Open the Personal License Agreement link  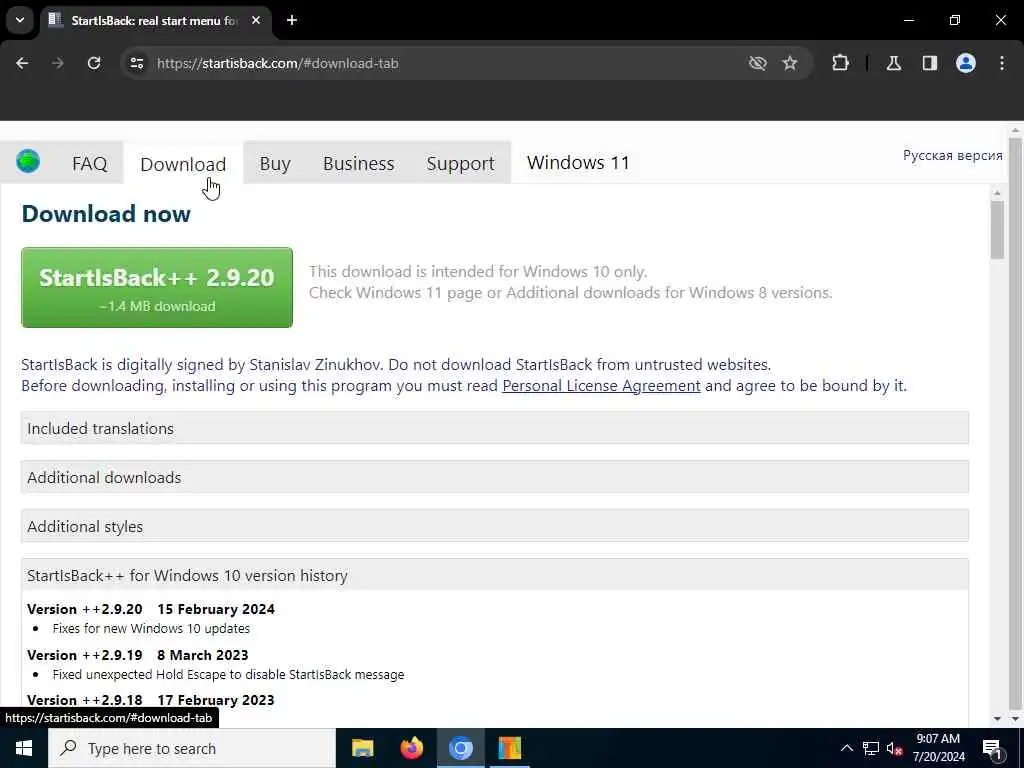601,386
